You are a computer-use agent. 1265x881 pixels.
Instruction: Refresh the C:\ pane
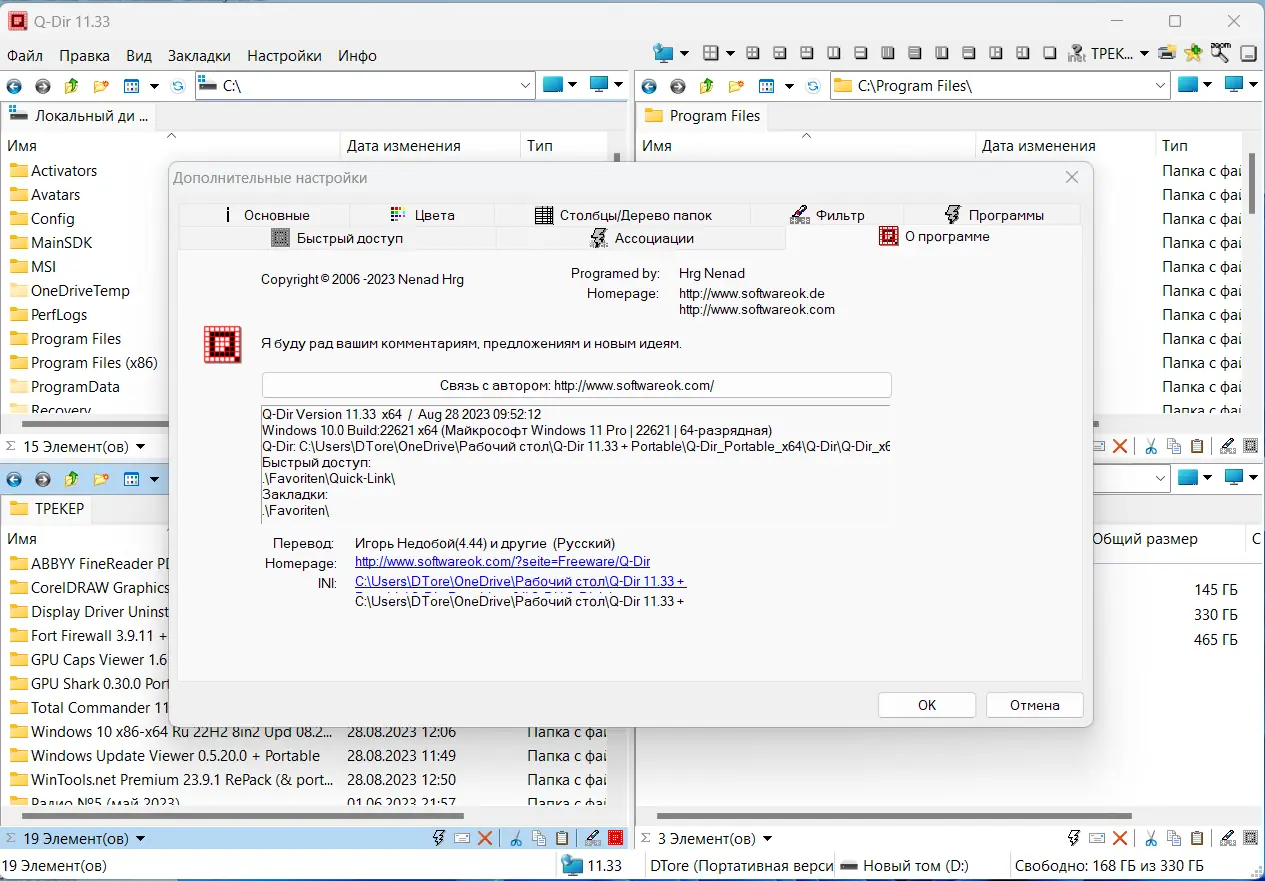coord(178,86)
